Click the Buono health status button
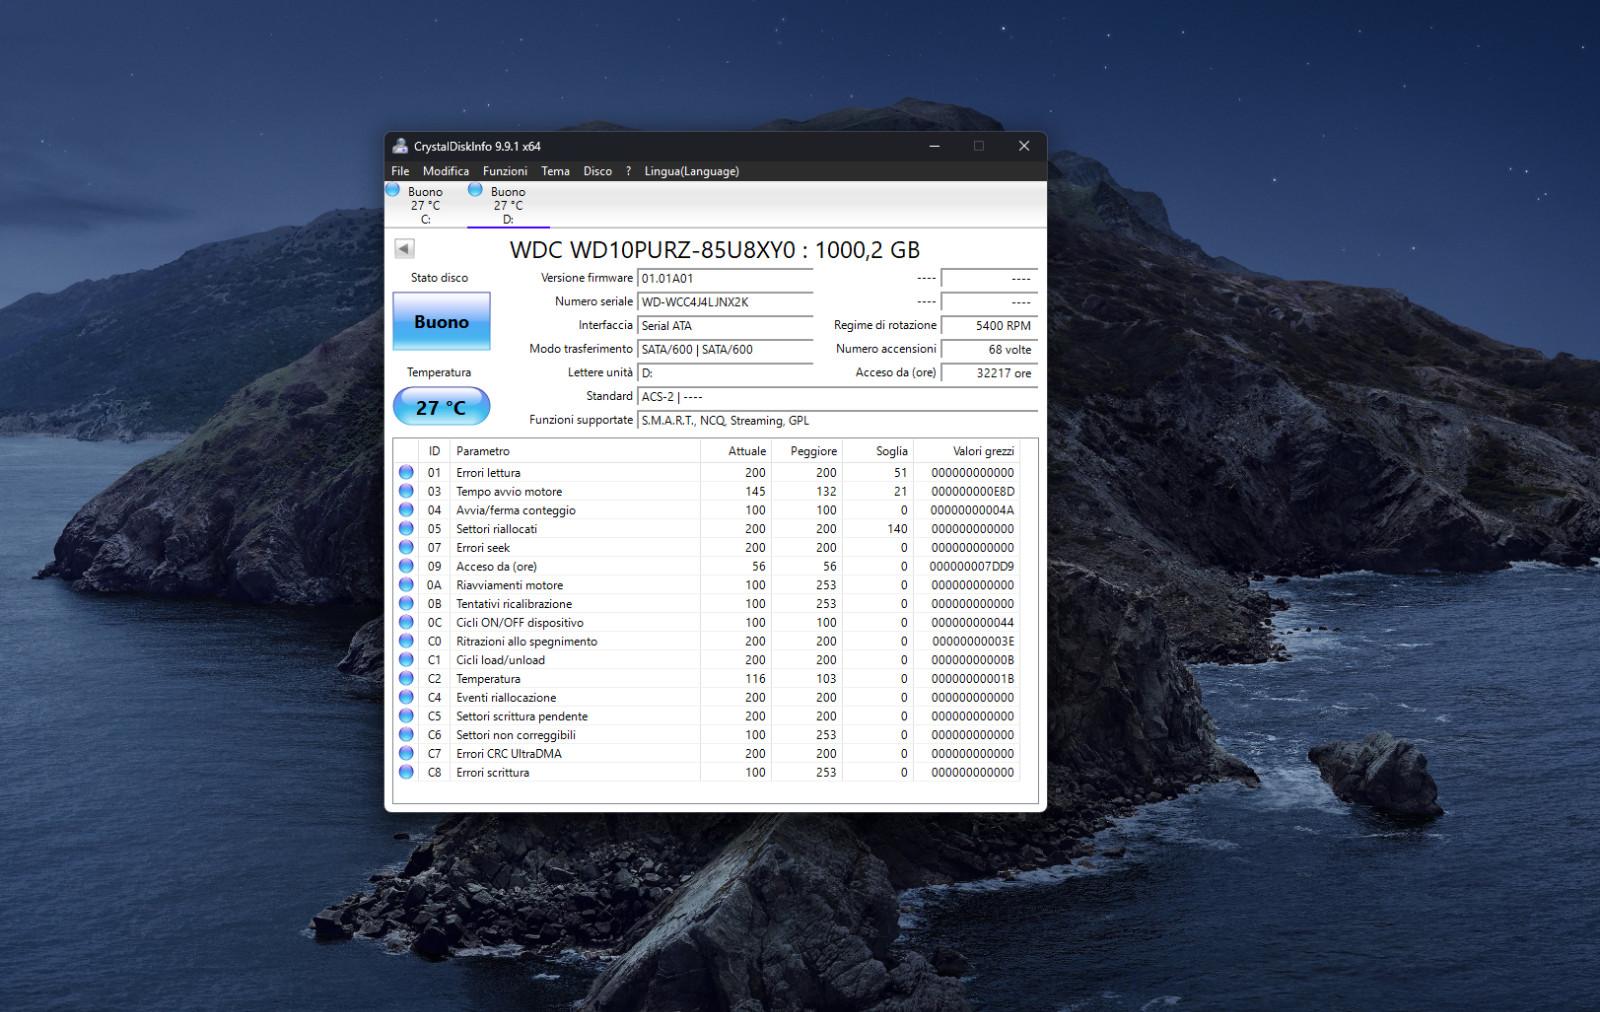The image size is (1600, 1012). [x=441, y=321]
